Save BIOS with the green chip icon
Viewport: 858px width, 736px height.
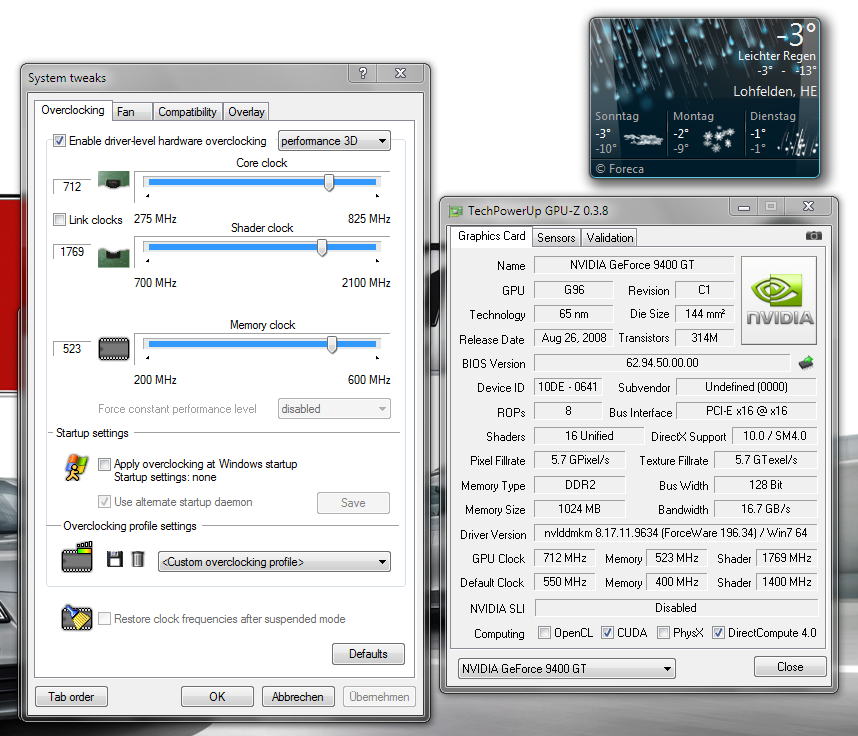click(x=806, y=362)
